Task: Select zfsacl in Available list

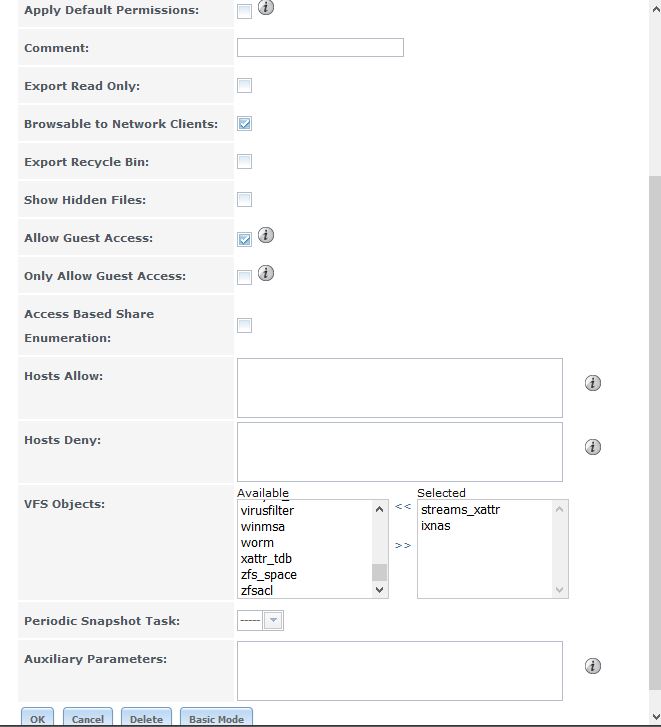Action: pyautogui.click(x=257, y=591)
